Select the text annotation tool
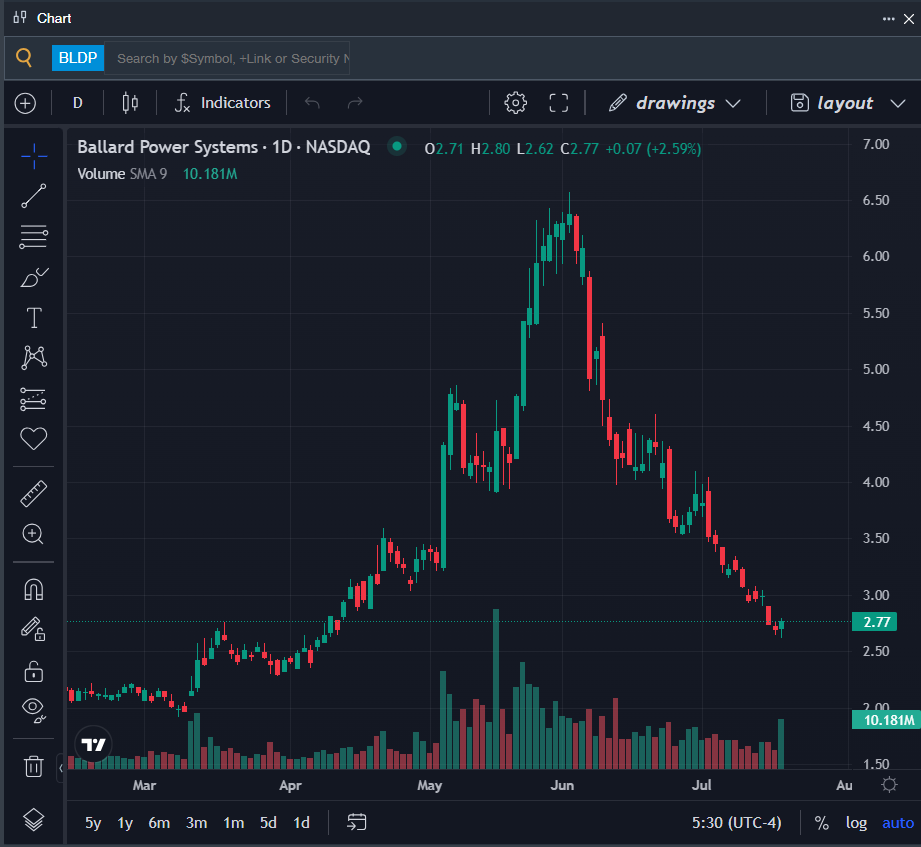The width and height of the screenshot is (921, 847). [x=33, y=318]
